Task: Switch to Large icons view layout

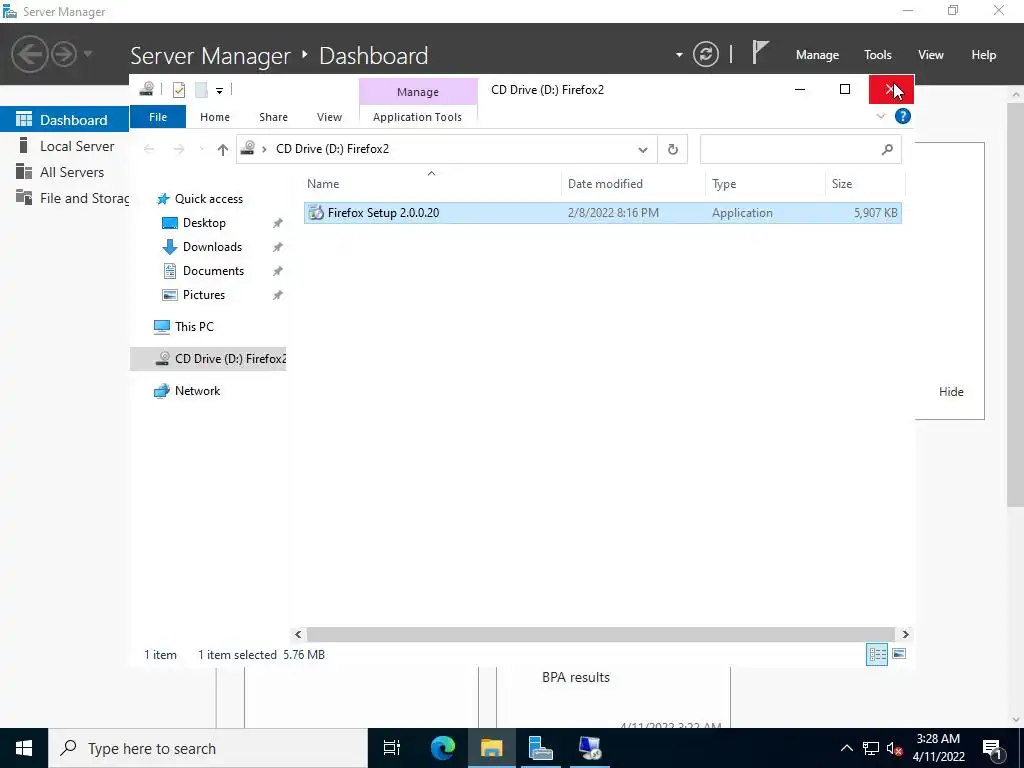Action: click(x=899, y=654)
